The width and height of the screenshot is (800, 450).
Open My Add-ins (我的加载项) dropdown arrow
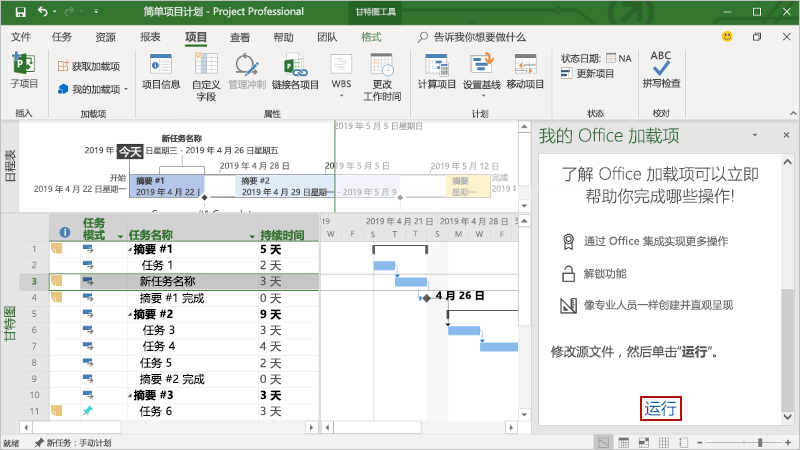(x=126, y=89)
